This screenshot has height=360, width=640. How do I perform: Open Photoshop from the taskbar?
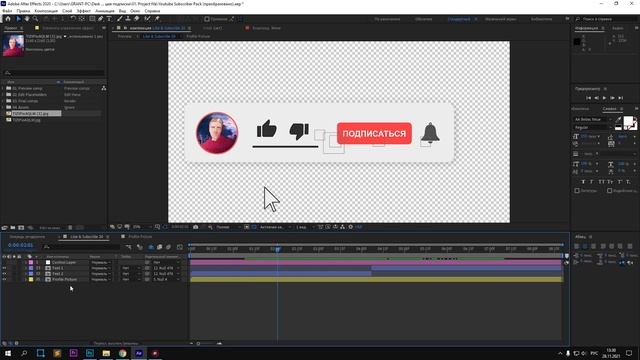[x=90, y=353]
